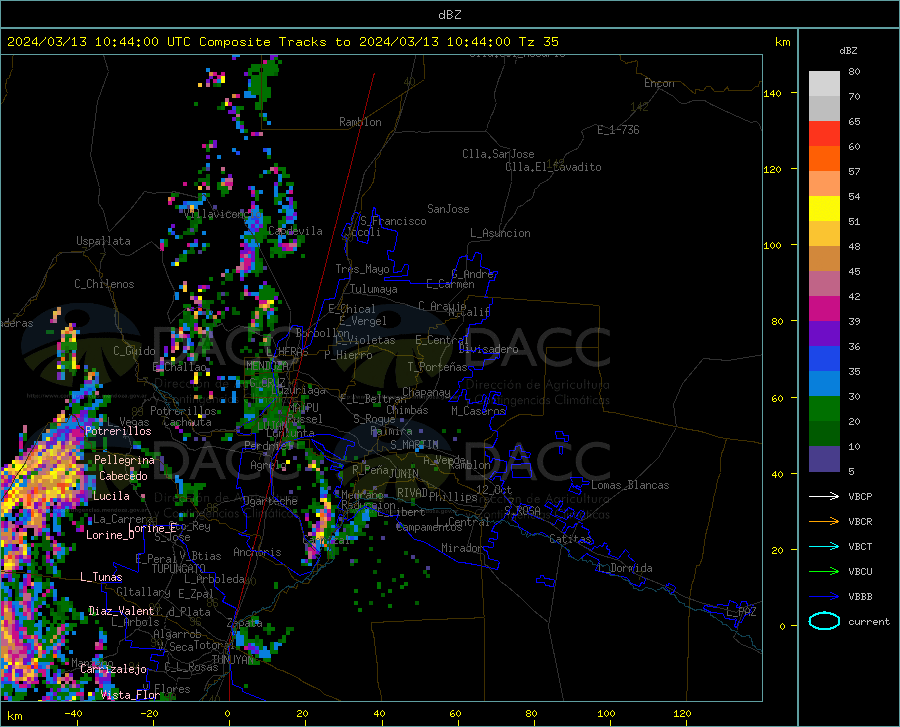
Task: Click the Encon label at upper right
Action: coord(659,83)
